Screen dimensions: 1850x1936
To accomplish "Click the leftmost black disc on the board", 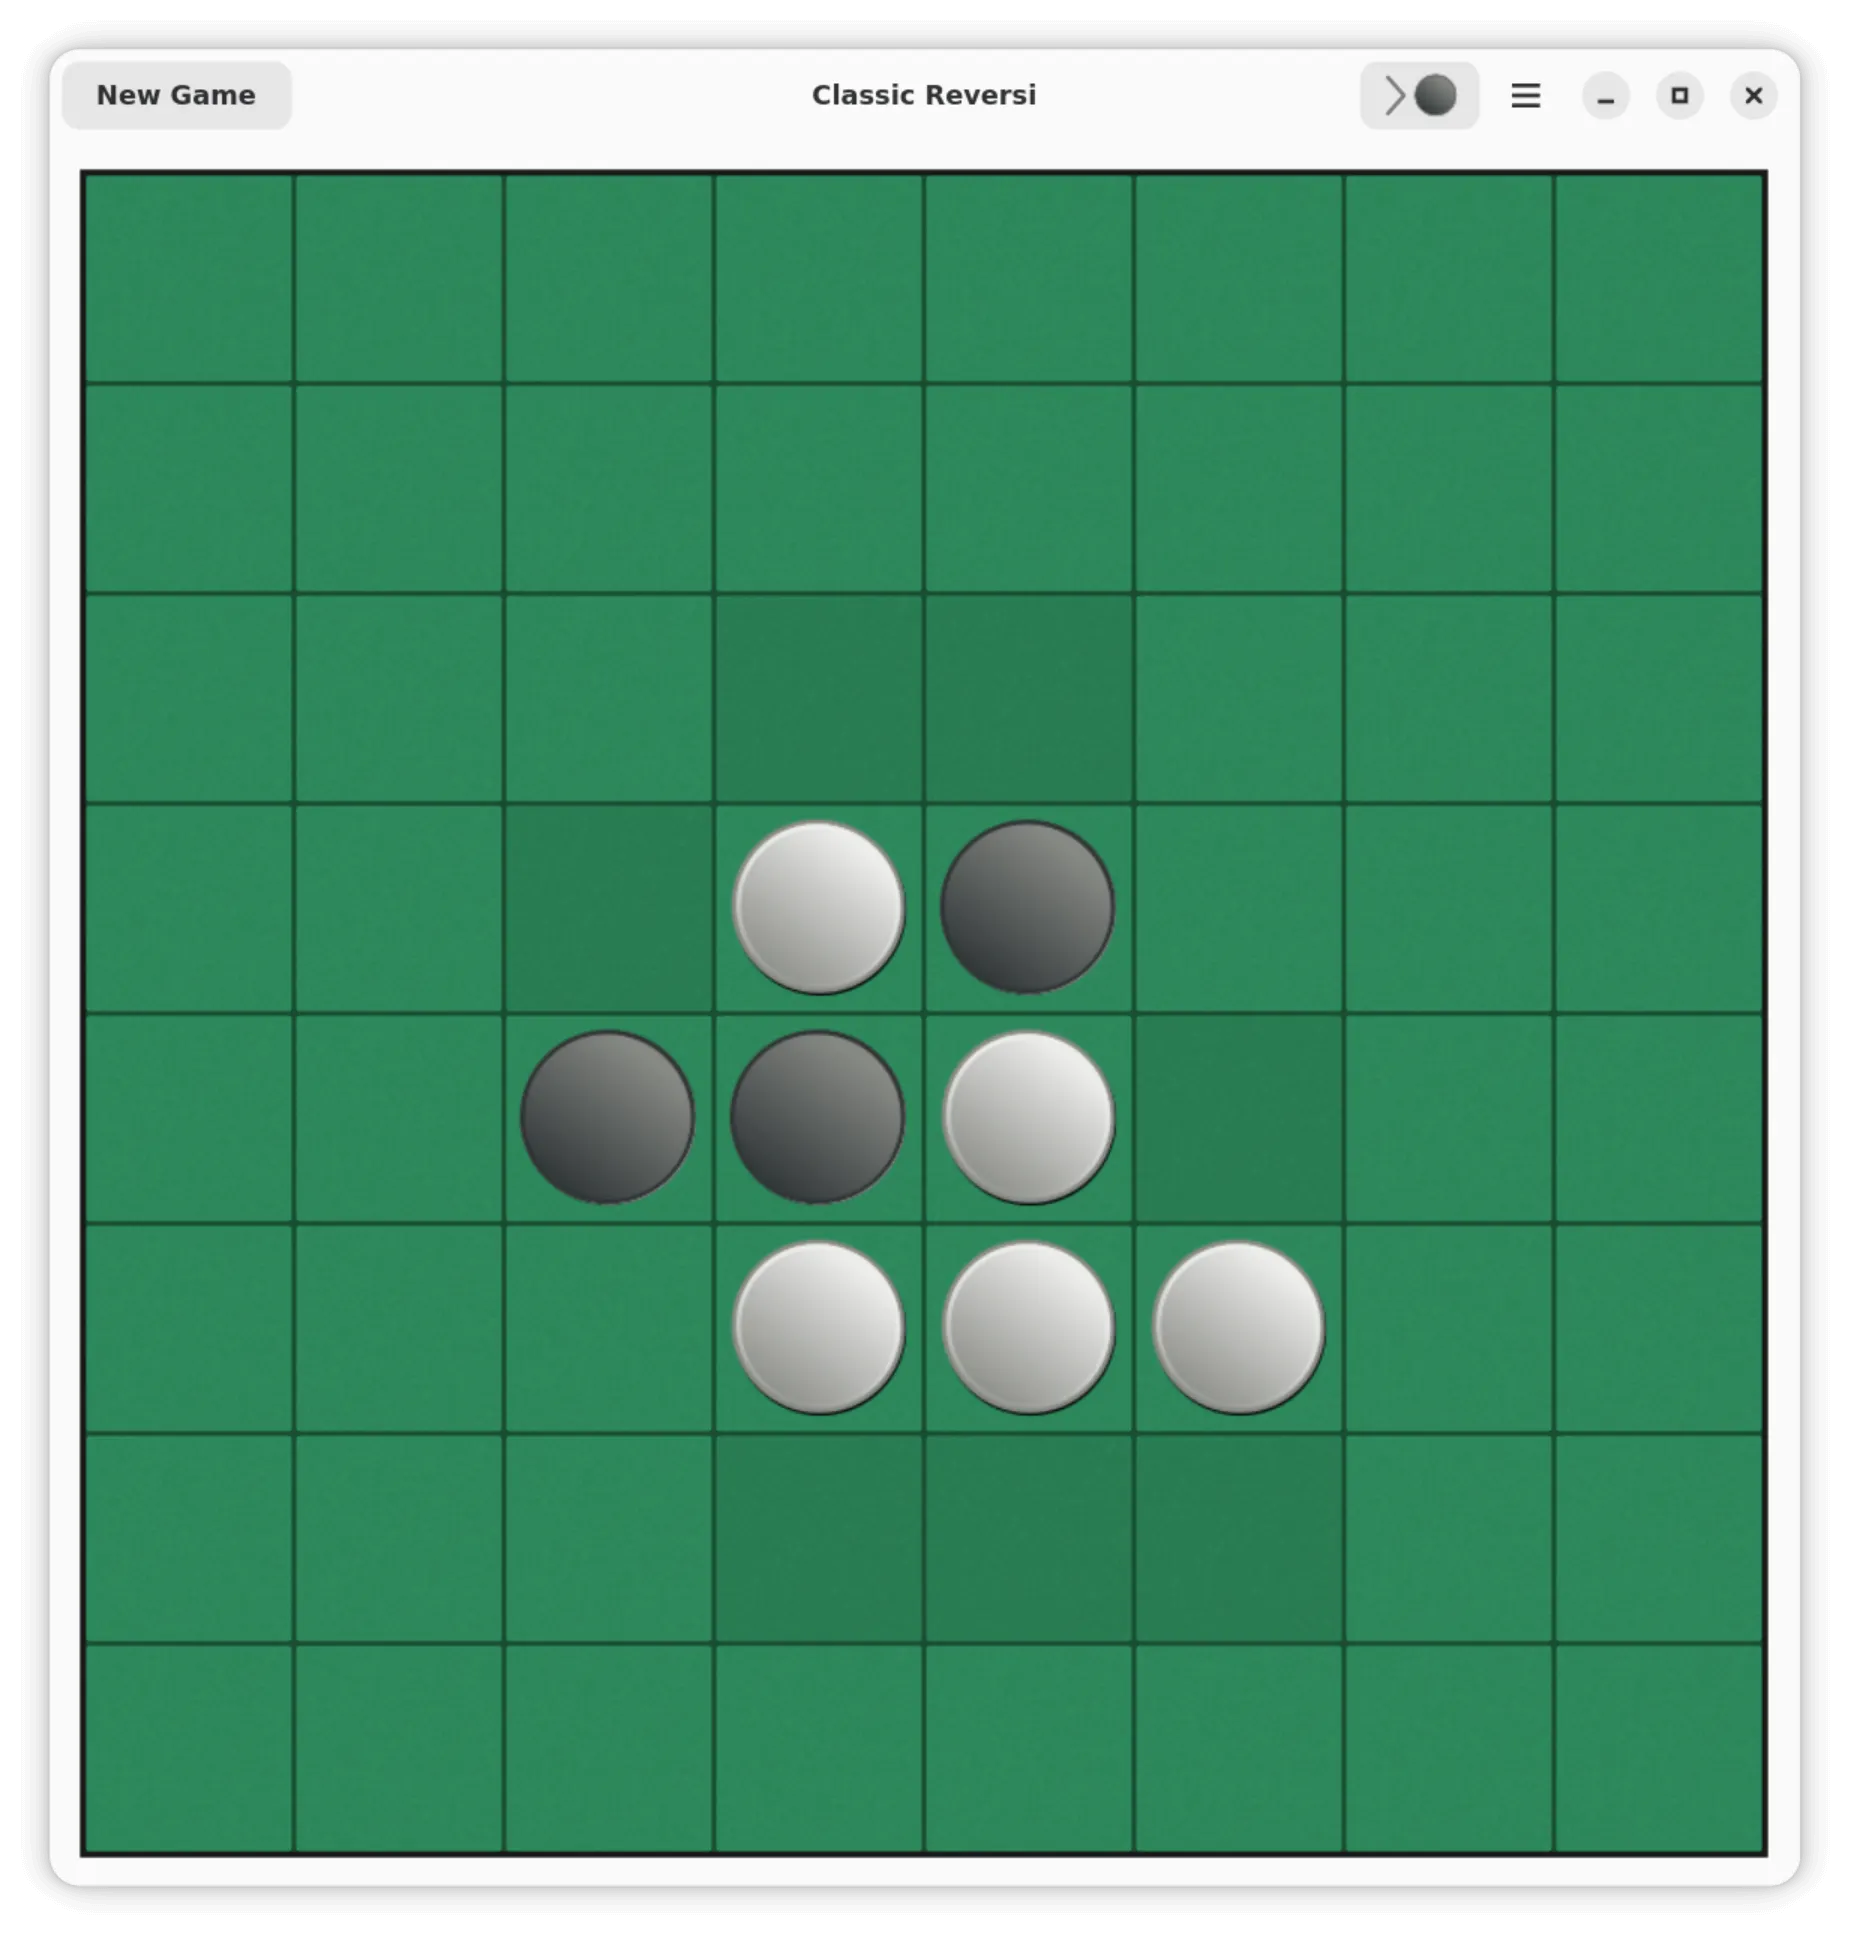I will [x=607, y=1118].
